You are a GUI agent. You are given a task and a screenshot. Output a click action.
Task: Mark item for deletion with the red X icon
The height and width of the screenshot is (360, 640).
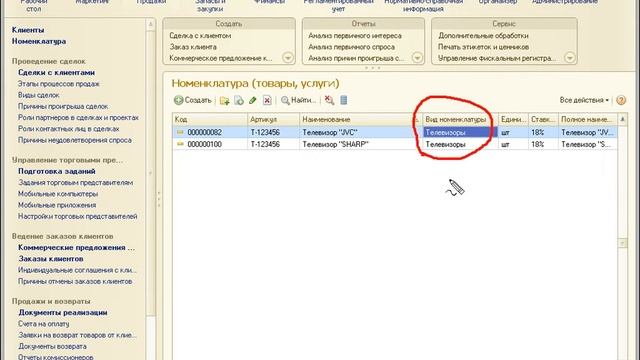(267, 100)
